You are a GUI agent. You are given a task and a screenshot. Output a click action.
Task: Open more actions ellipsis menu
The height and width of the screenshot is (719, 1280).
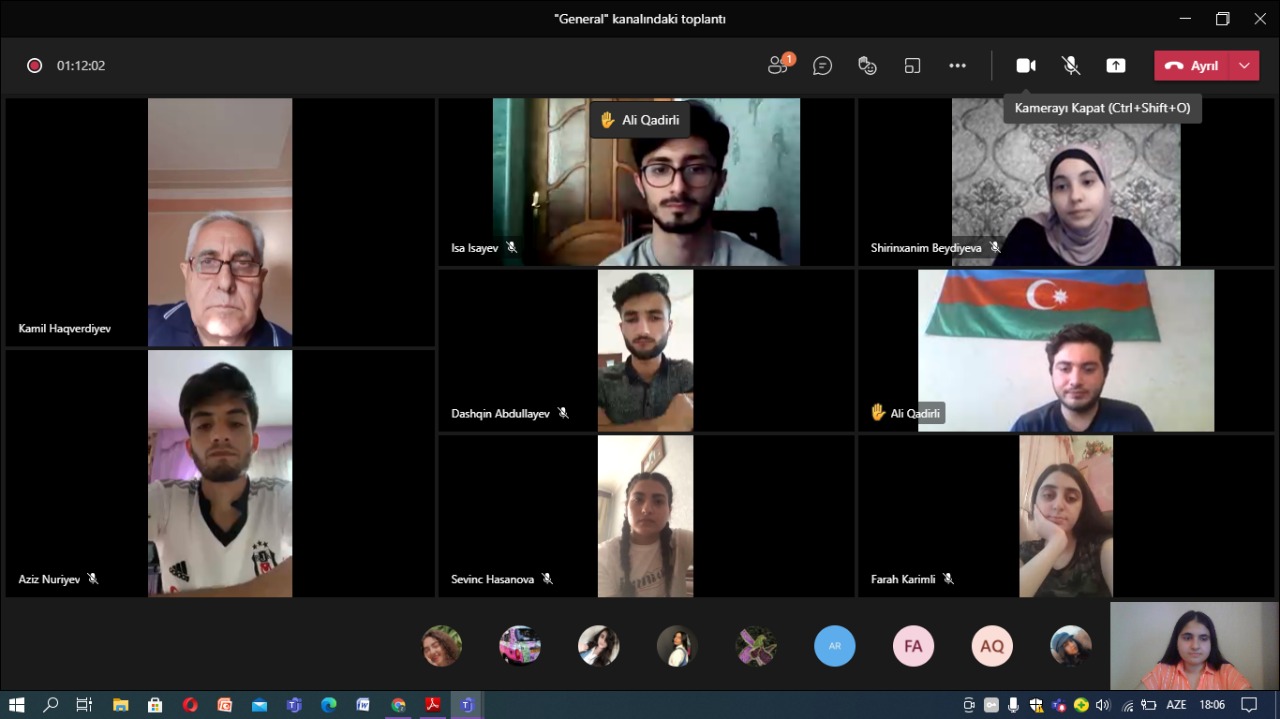[957, 66]
